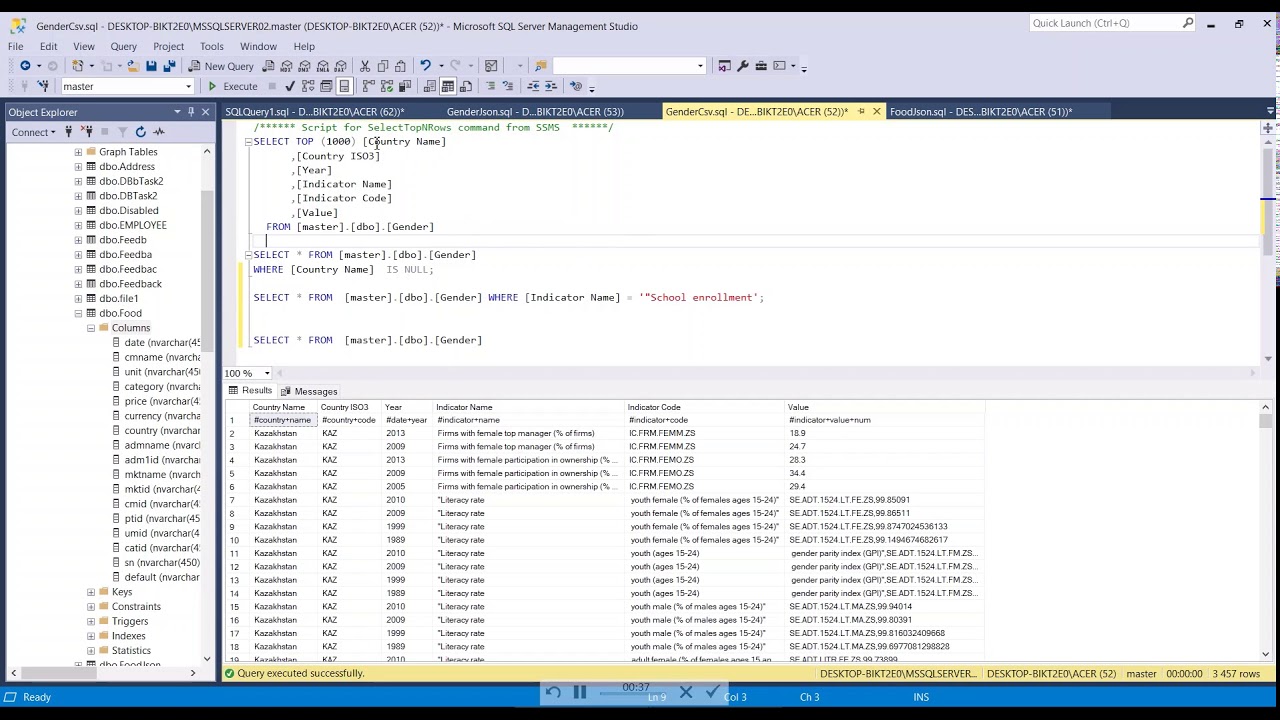The width and height of the screenshot is (1280, 720).
Task: Click the Toolbox icon in toolbar
Action: [x=761, y=66]
